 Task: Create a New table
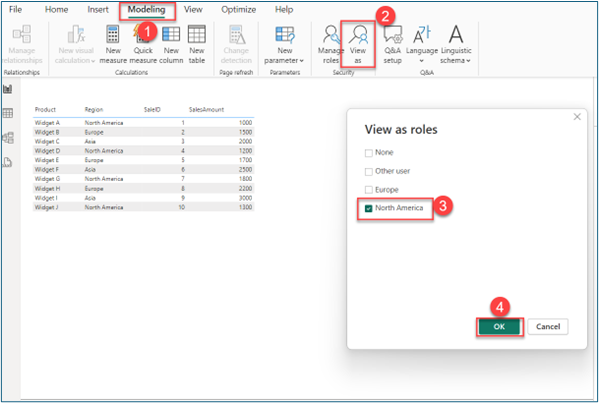tap(197, 44)
